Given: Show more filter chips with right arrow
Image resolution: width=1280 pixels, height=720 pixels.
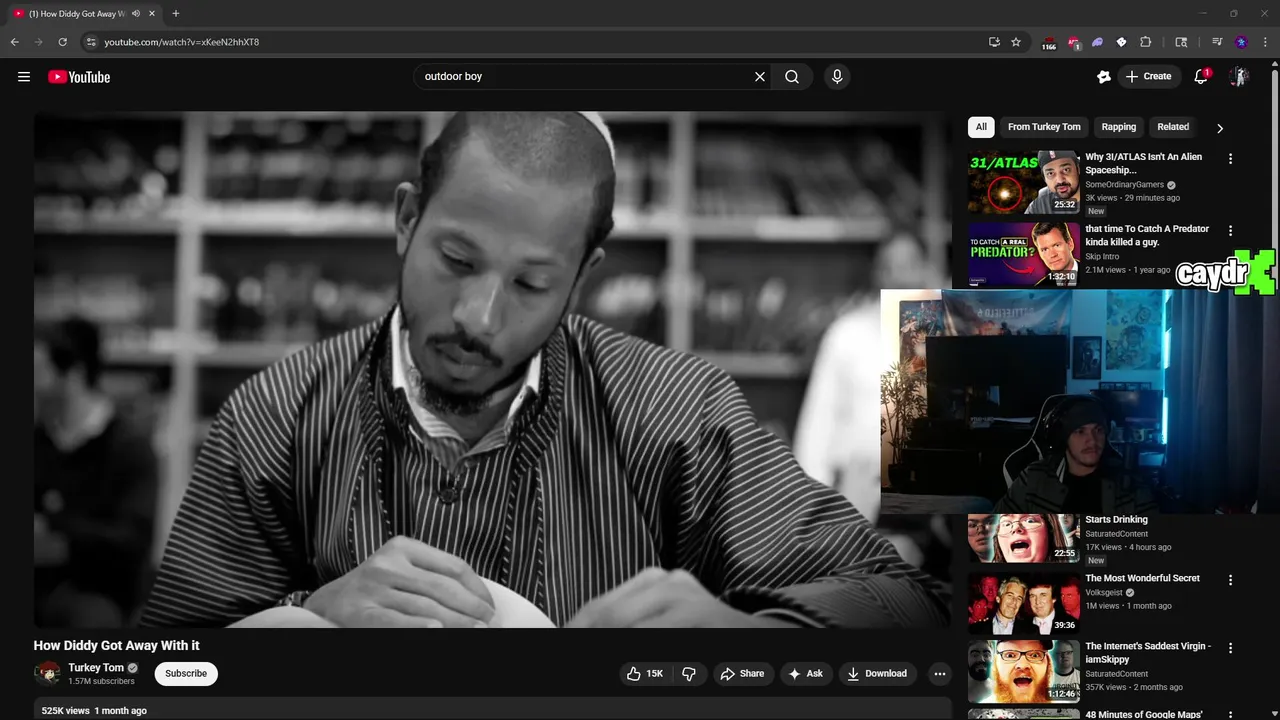Looking at the screenshot, I should pyautogui.click(x=1220, y=128).
